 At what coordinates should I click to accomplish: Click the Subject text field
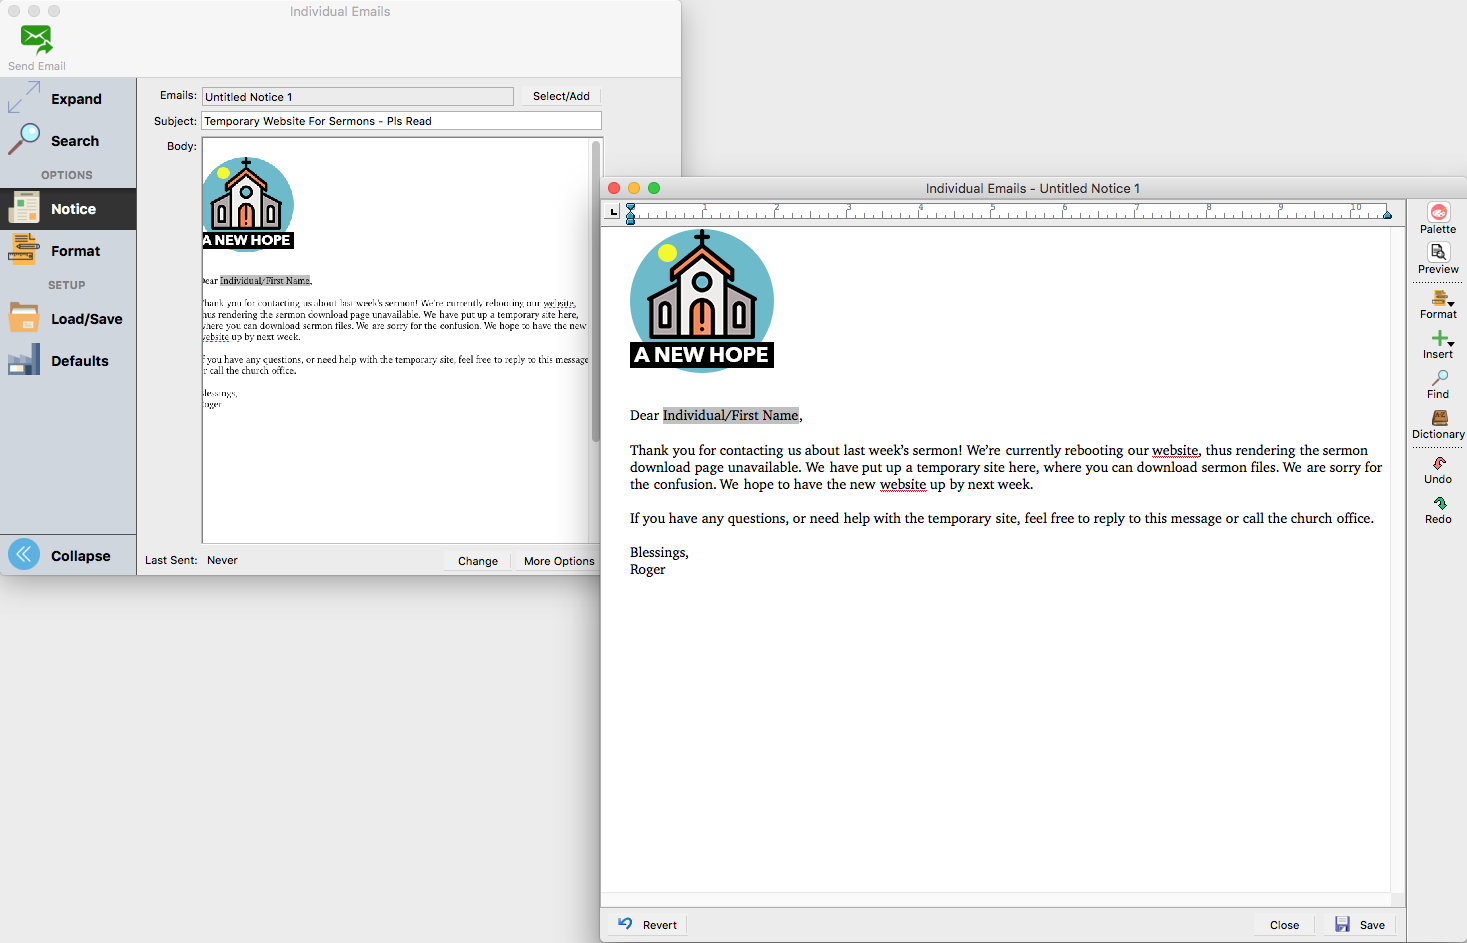pos(401,121)
